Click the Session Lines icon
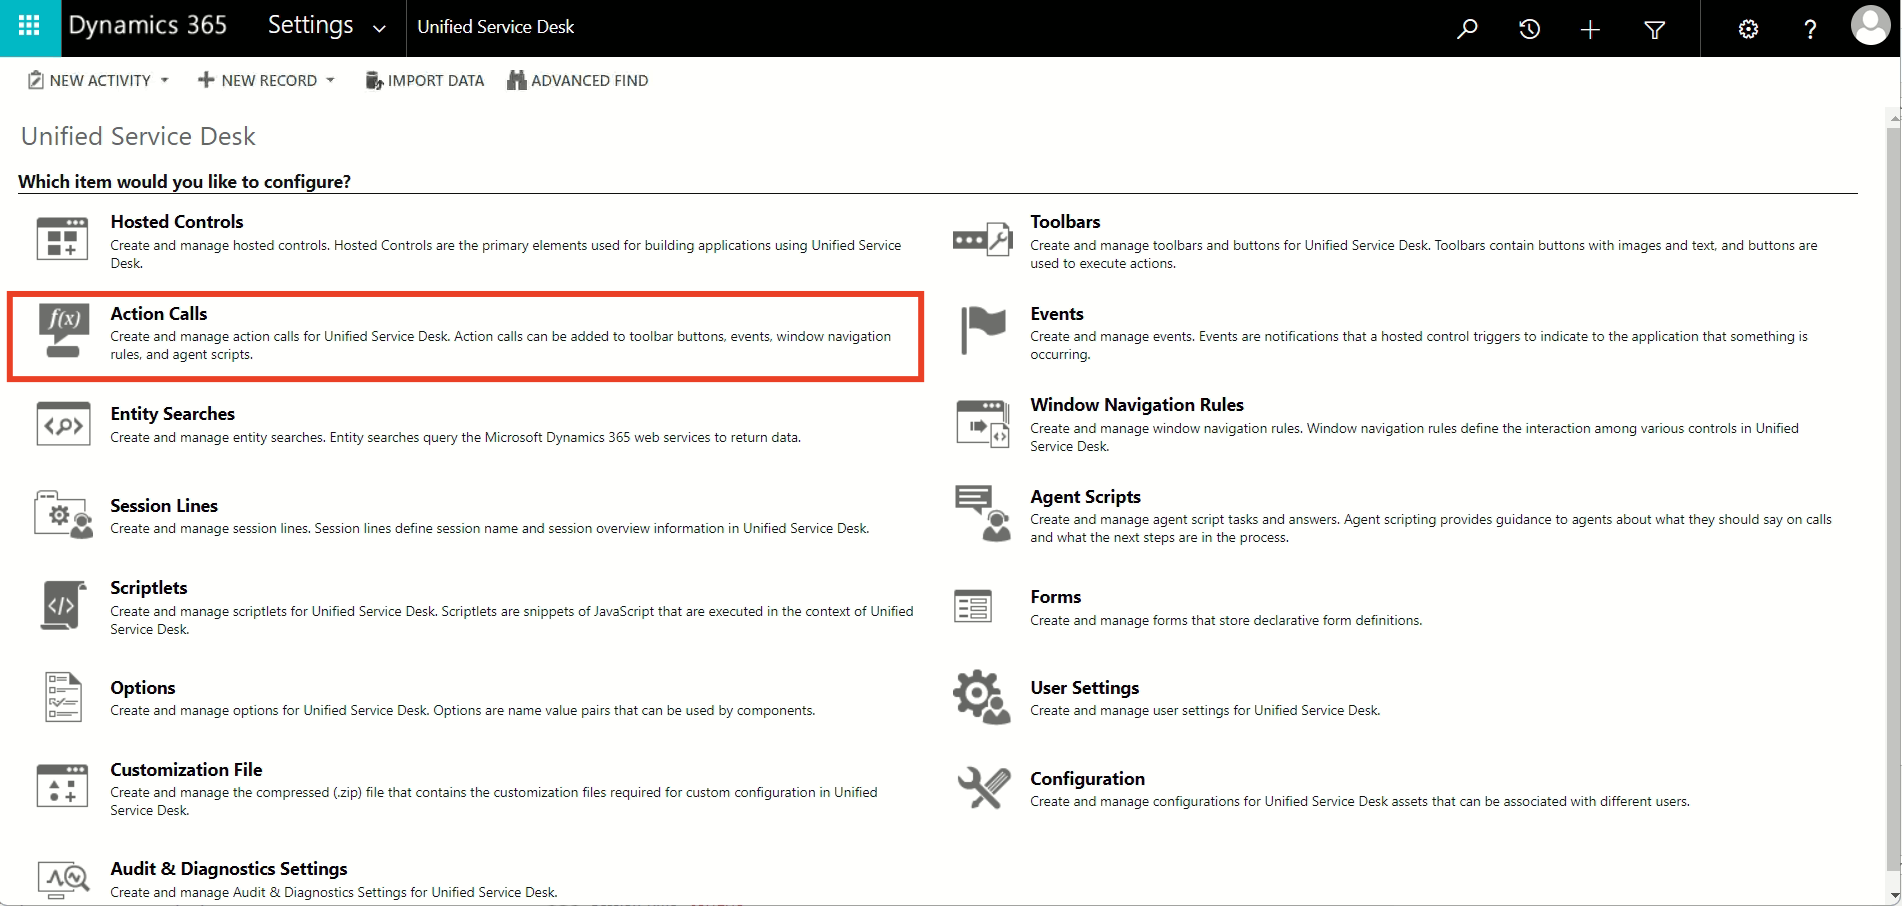This screenshot has width=1902, height=906. pos(63,514)
